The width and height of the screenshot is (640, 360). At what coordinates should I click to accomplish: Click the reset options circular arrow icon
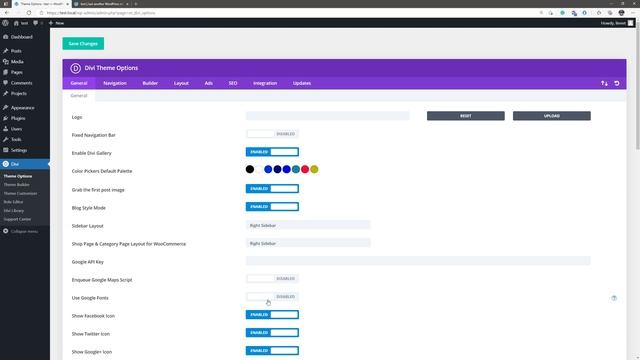tap(617, 83)
